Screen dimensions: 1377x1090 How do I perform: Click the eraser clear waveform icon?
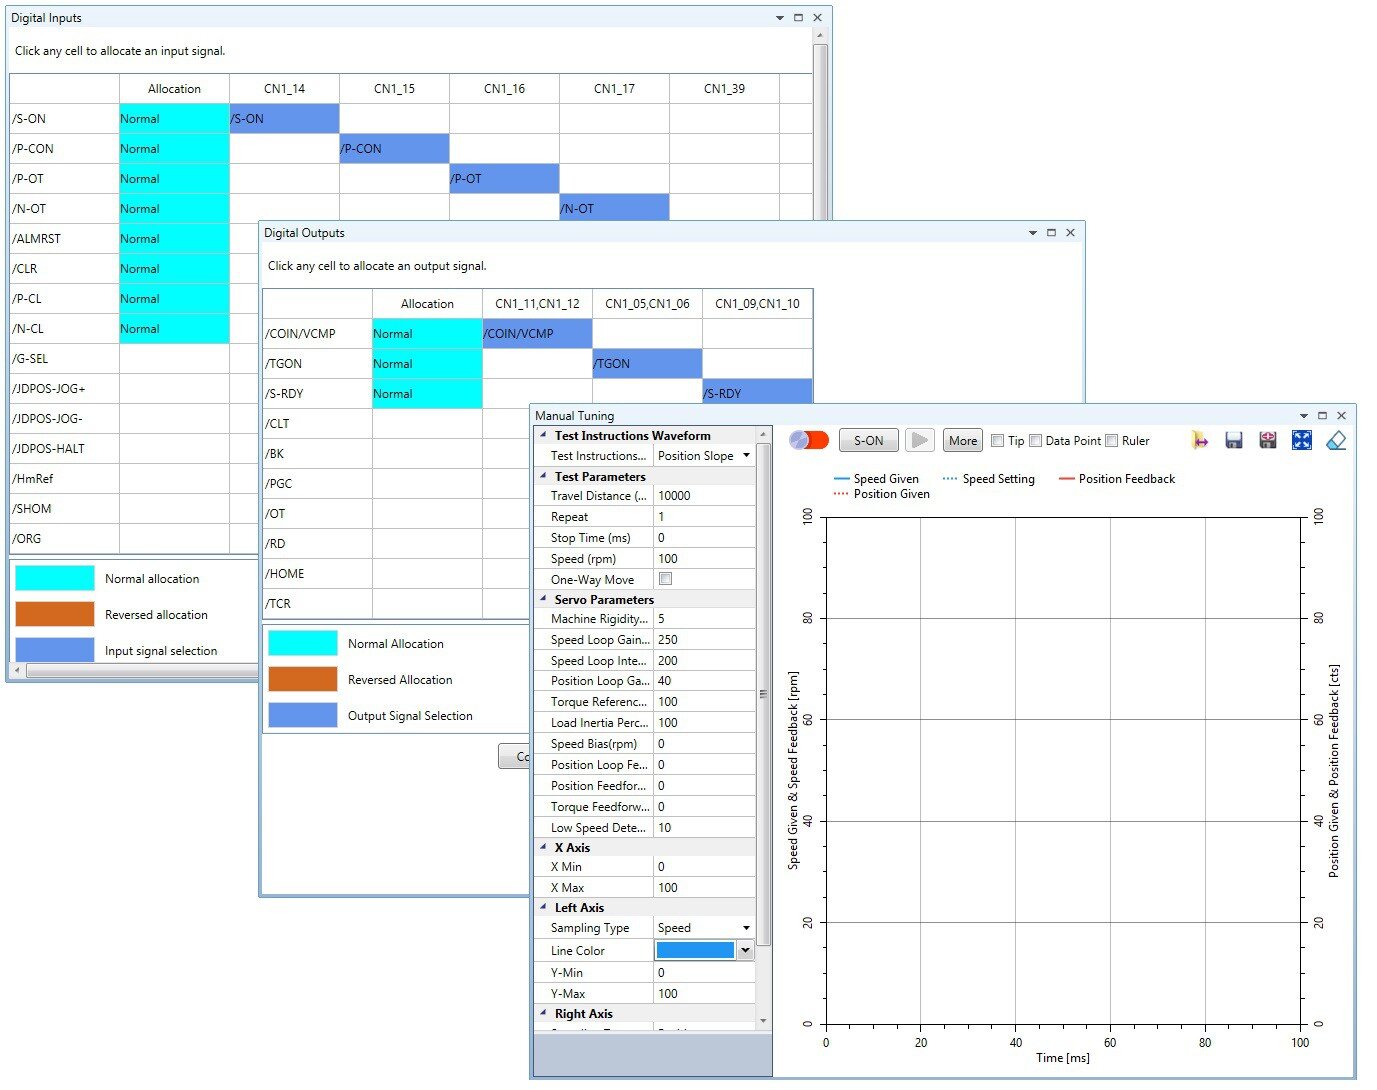pos(1336,440)
